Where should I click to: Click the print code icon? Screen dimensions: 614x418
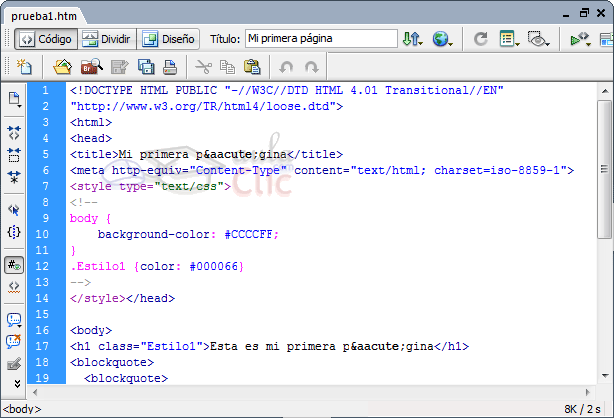[170, 68]
